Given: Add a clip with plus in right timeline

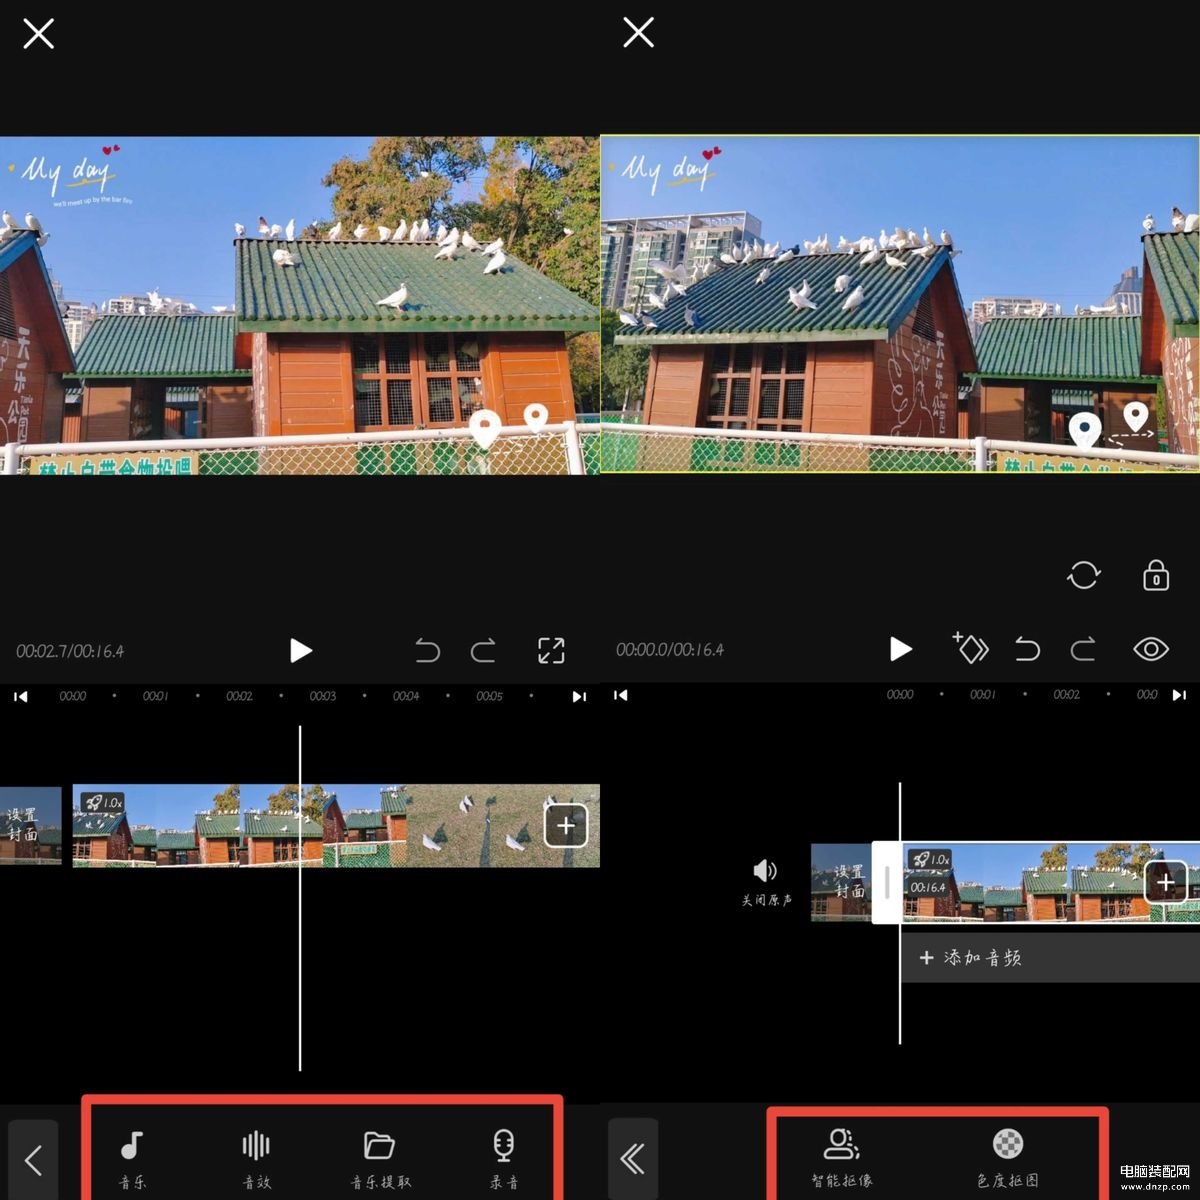Looking at the screenshot, I should [1166, 882].
